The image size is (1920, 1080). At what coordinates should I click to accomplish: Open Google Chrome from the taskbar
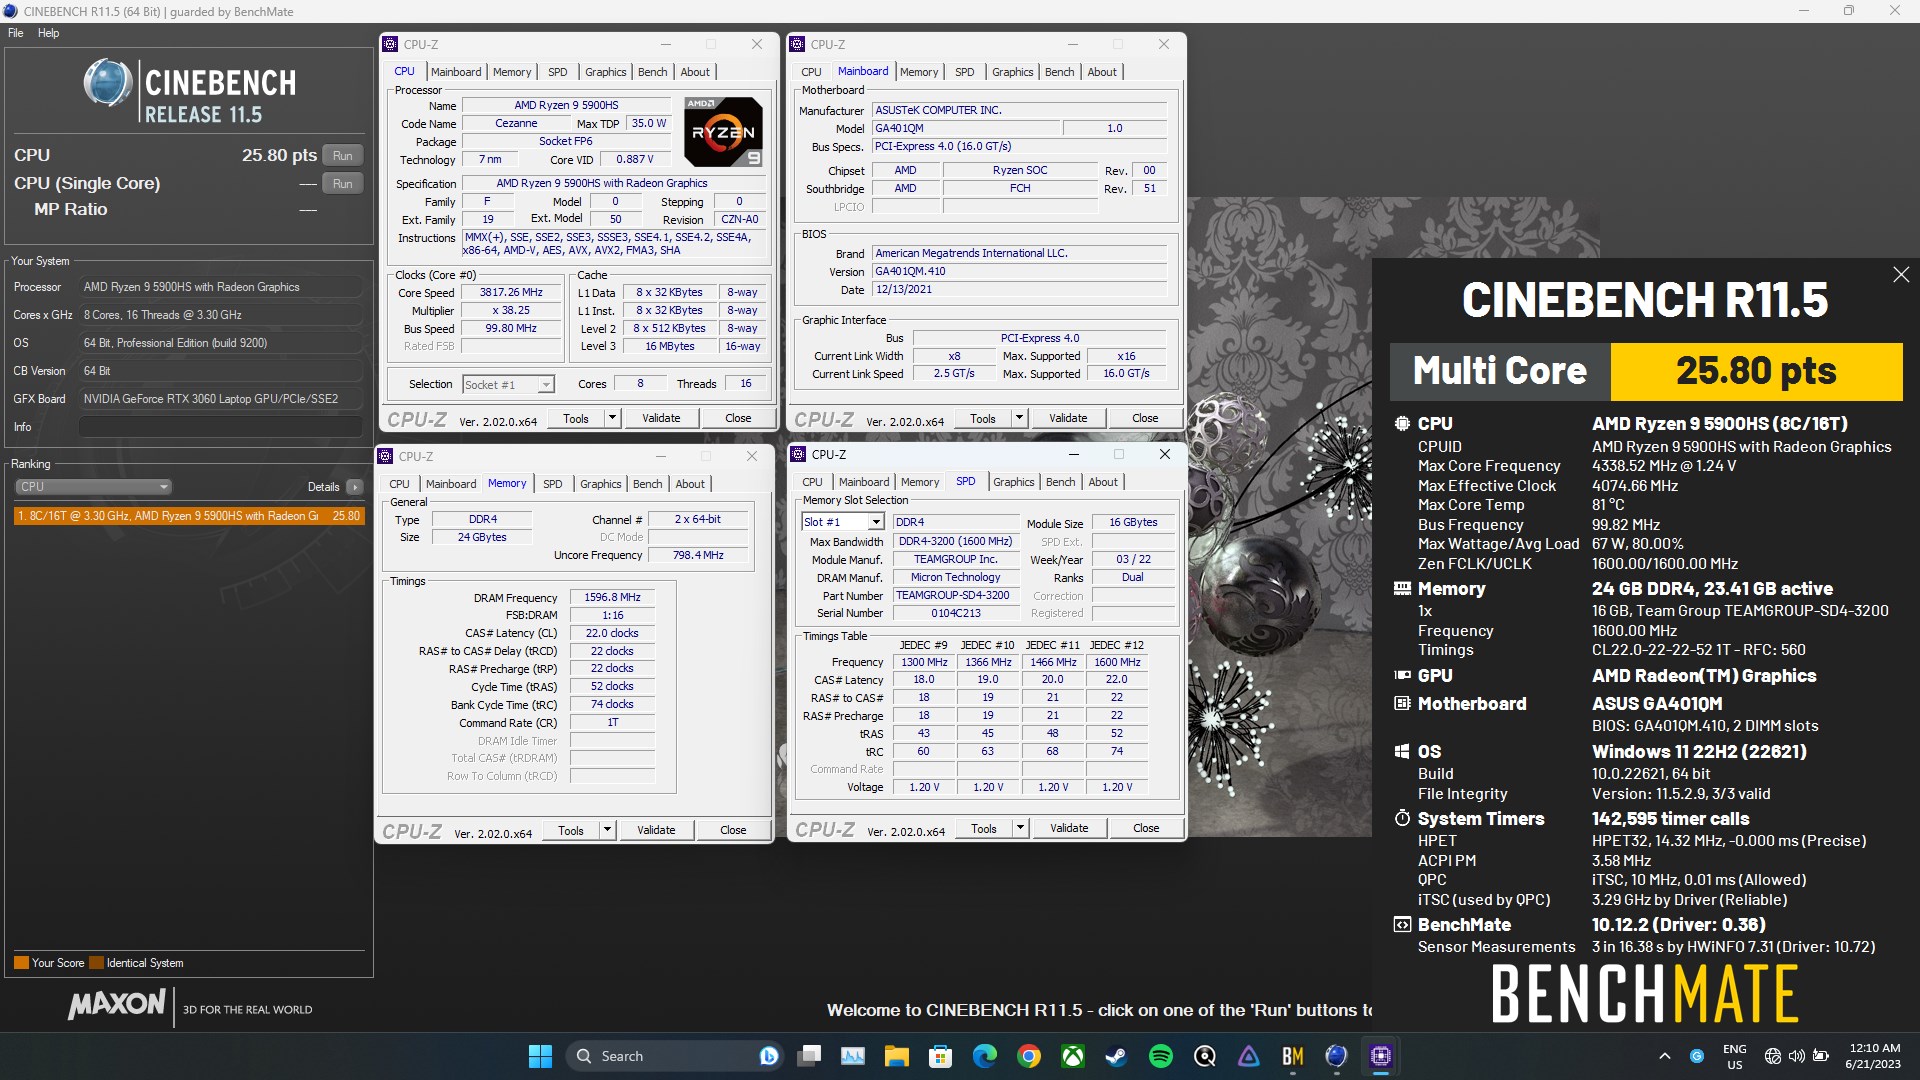[1029, 1056]
